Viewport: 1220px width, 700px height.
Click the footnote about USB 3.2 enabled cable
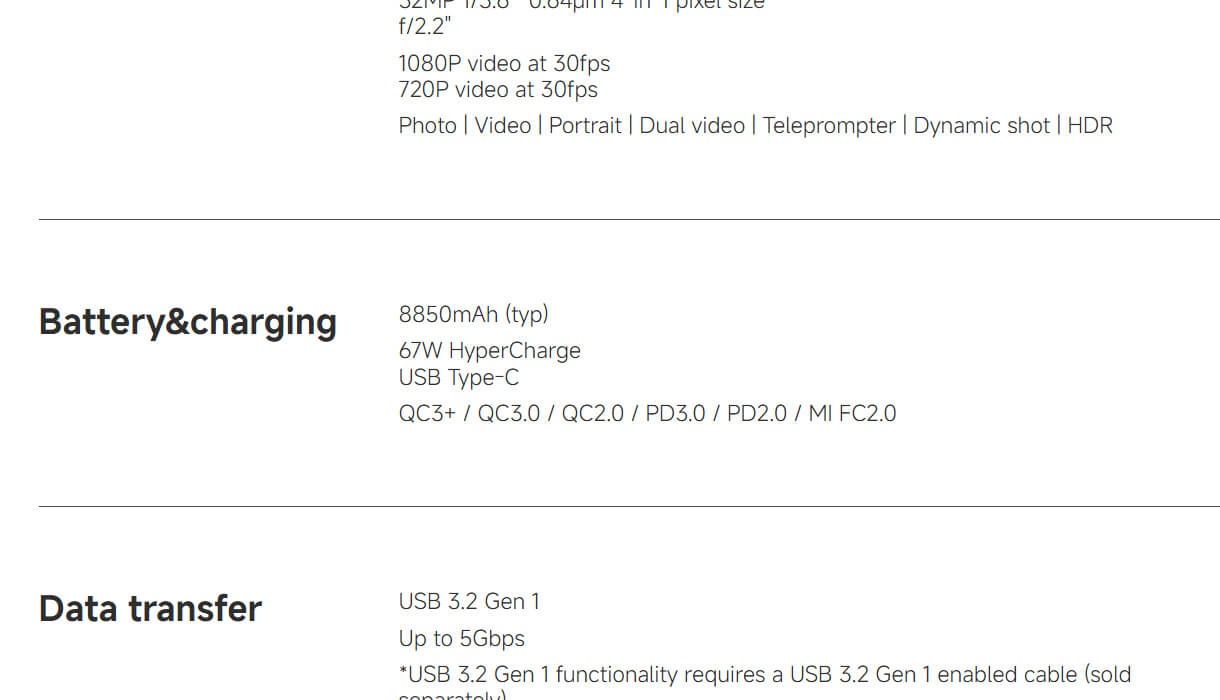tap(764, 675)
